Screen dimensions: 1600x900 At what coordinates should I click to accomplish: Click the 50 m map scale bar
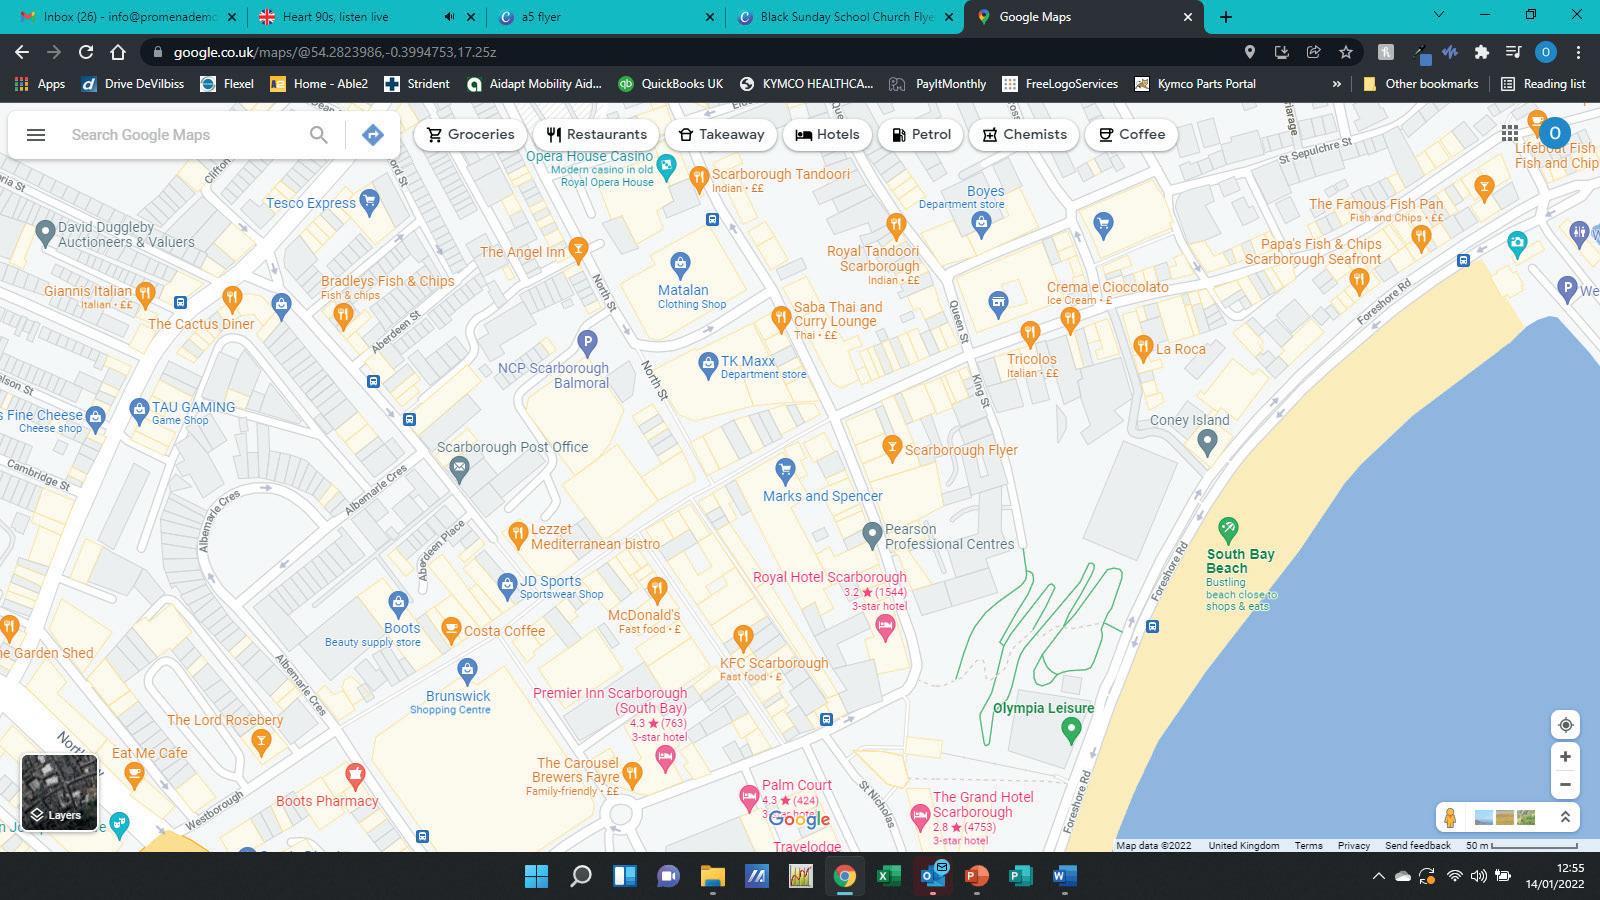click(x=1521, y=845)
